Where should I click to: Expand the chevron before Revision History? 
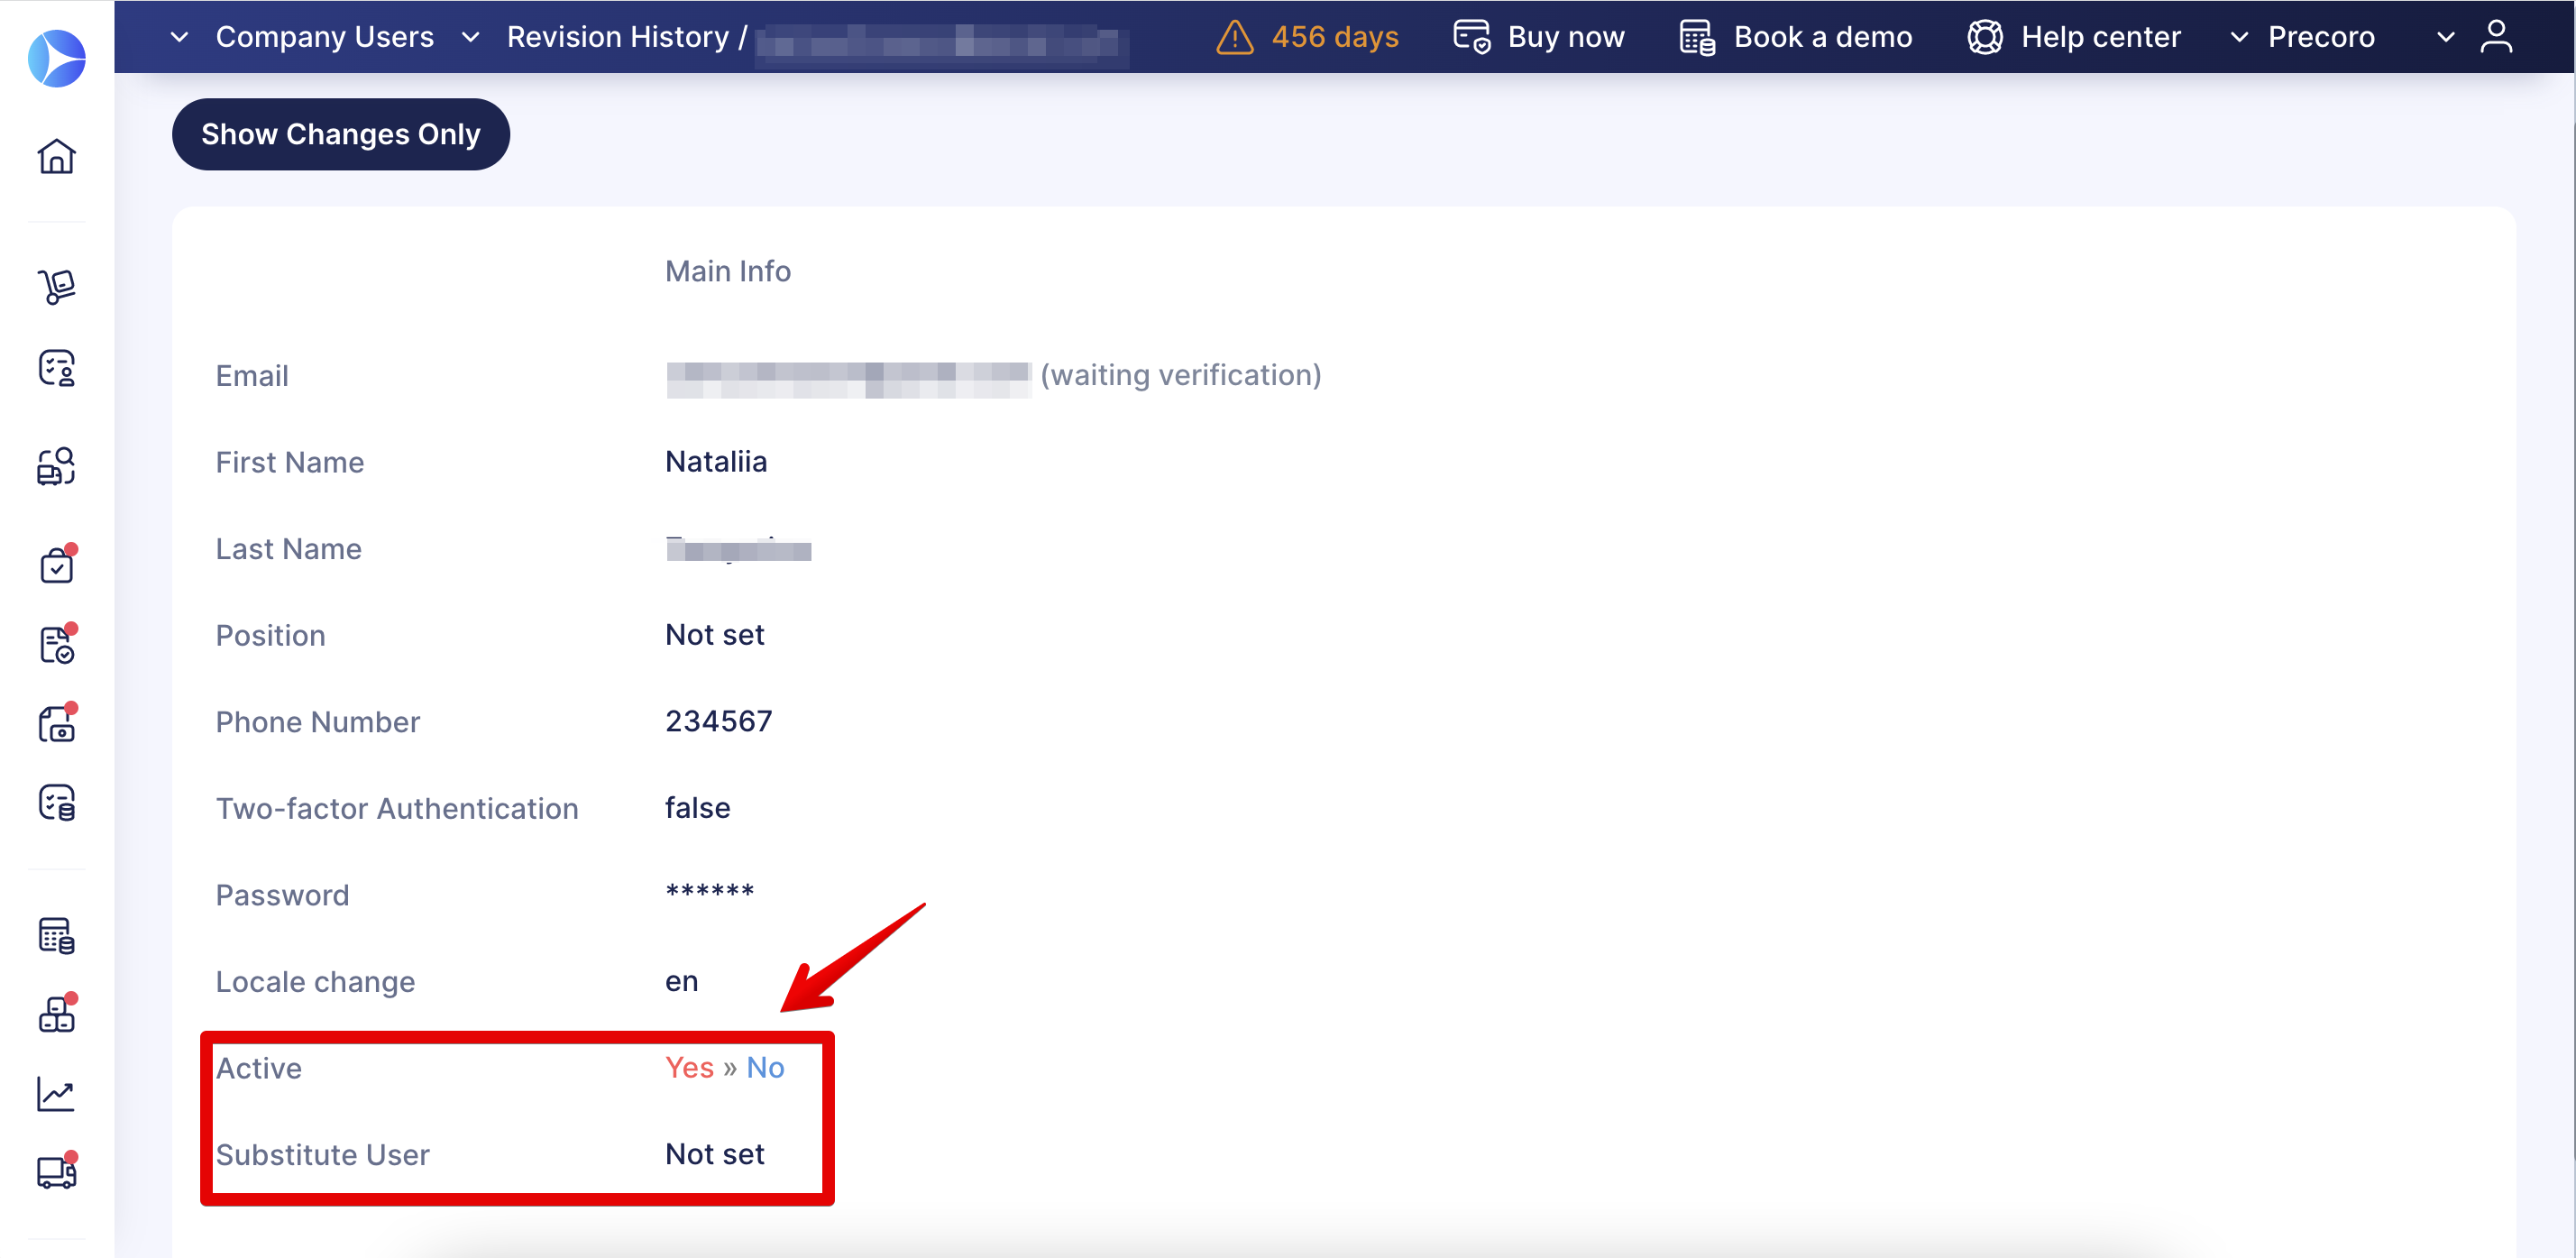point(470,37)
